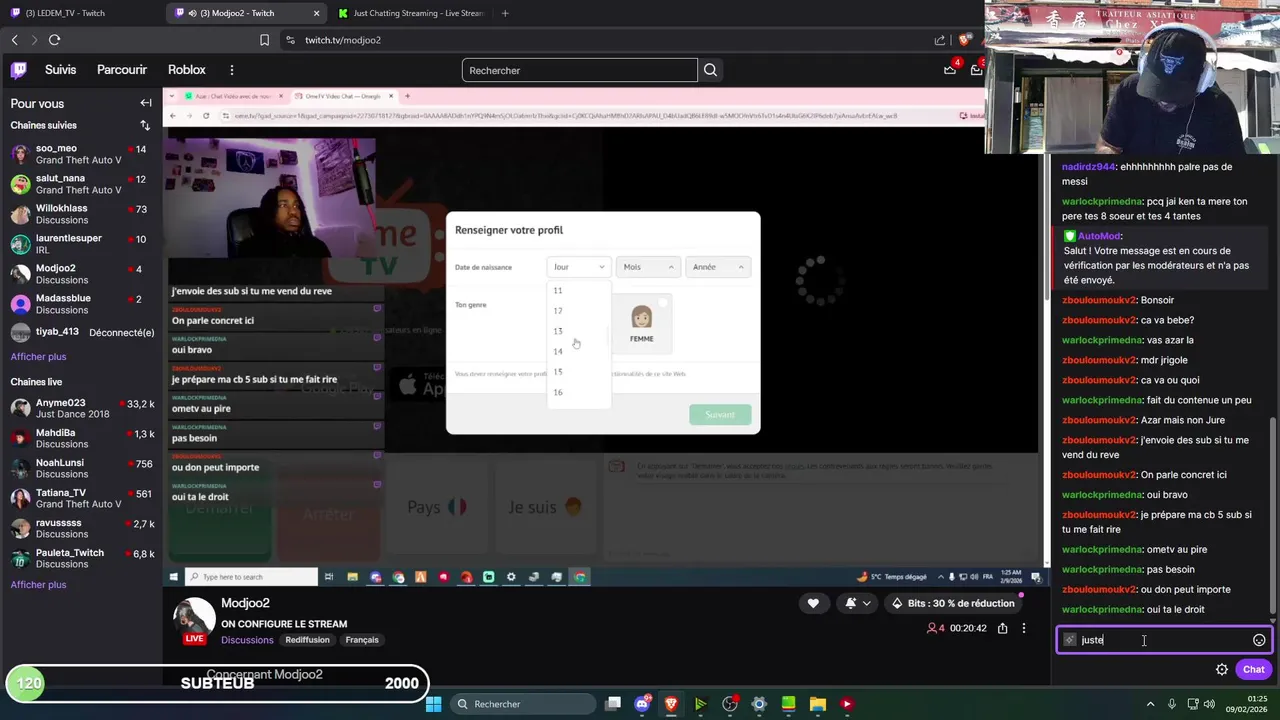Open the Brave browser taskbar icon
Viewport: 1280px width, 720px height.
[x=671, y=704]
